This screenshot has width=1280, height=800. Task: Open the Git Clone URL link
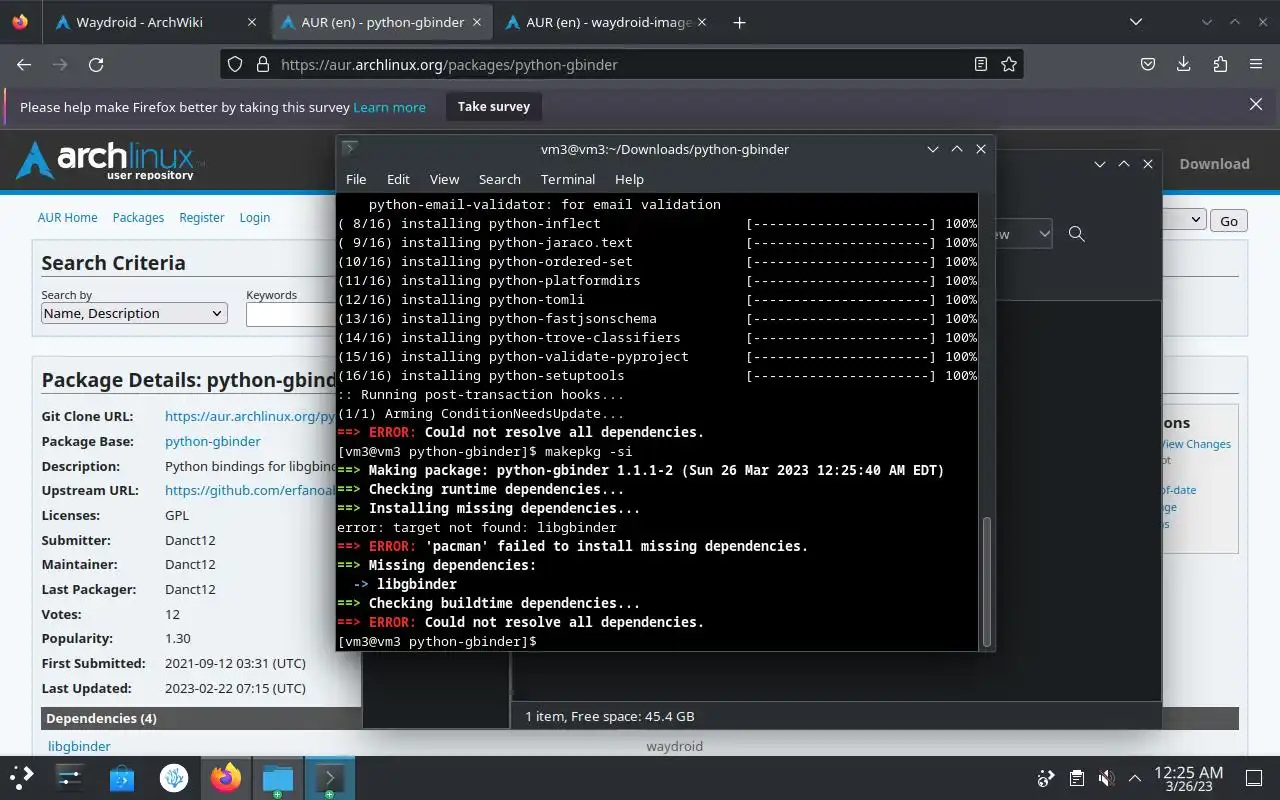point(250,416)
